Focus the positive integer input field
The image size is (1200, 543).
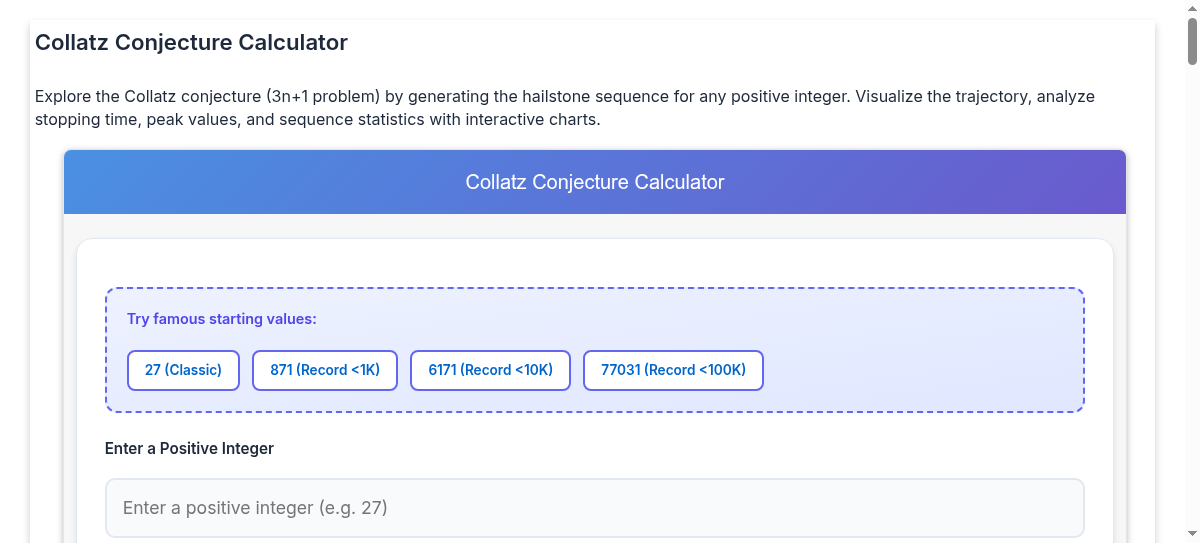pos(594,508)
